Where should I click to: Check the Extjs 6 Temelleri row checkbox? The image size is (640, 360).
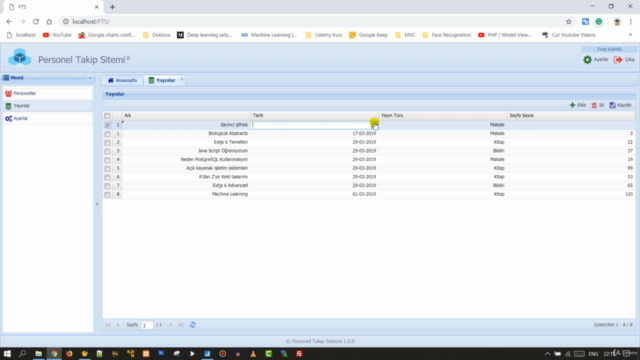[x=107, y=142]
